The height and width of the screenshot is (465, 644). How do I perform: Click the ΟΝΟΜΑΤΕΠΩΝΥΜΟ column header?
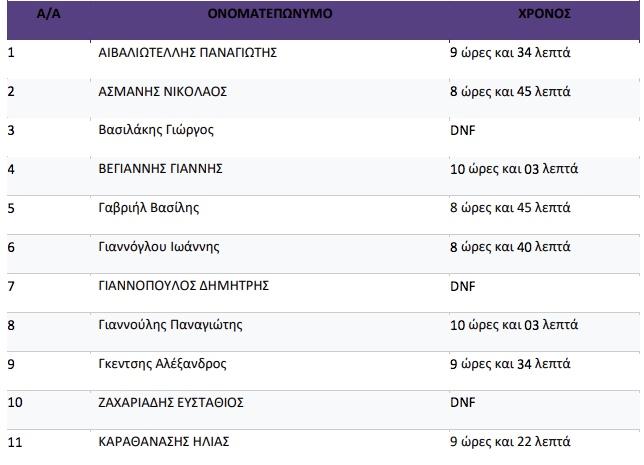pos(270,14)
